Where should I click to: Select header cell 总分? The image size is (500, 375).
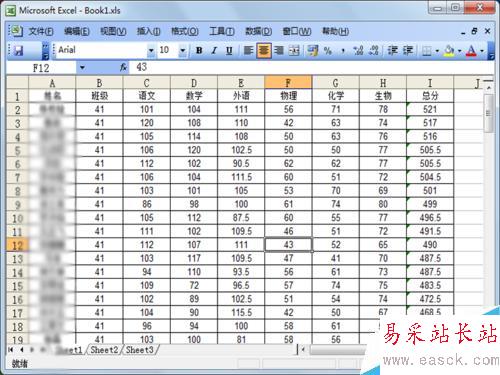tap(430, 96)
